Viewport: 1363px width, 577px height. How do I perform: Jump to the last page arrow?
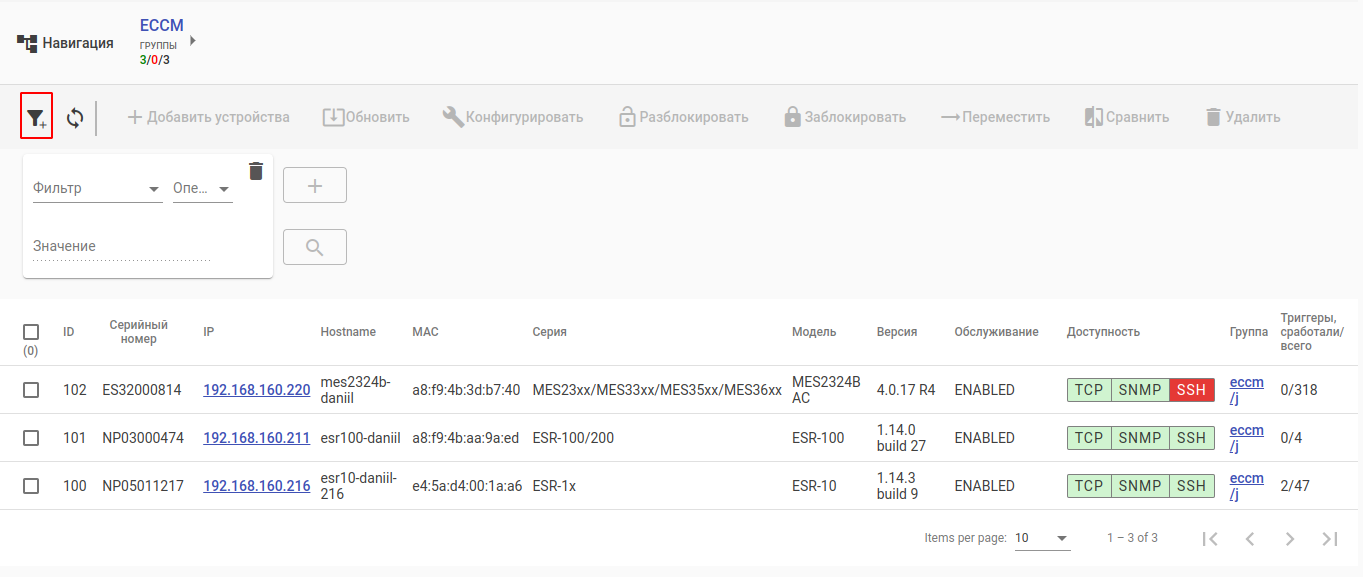1330,539
